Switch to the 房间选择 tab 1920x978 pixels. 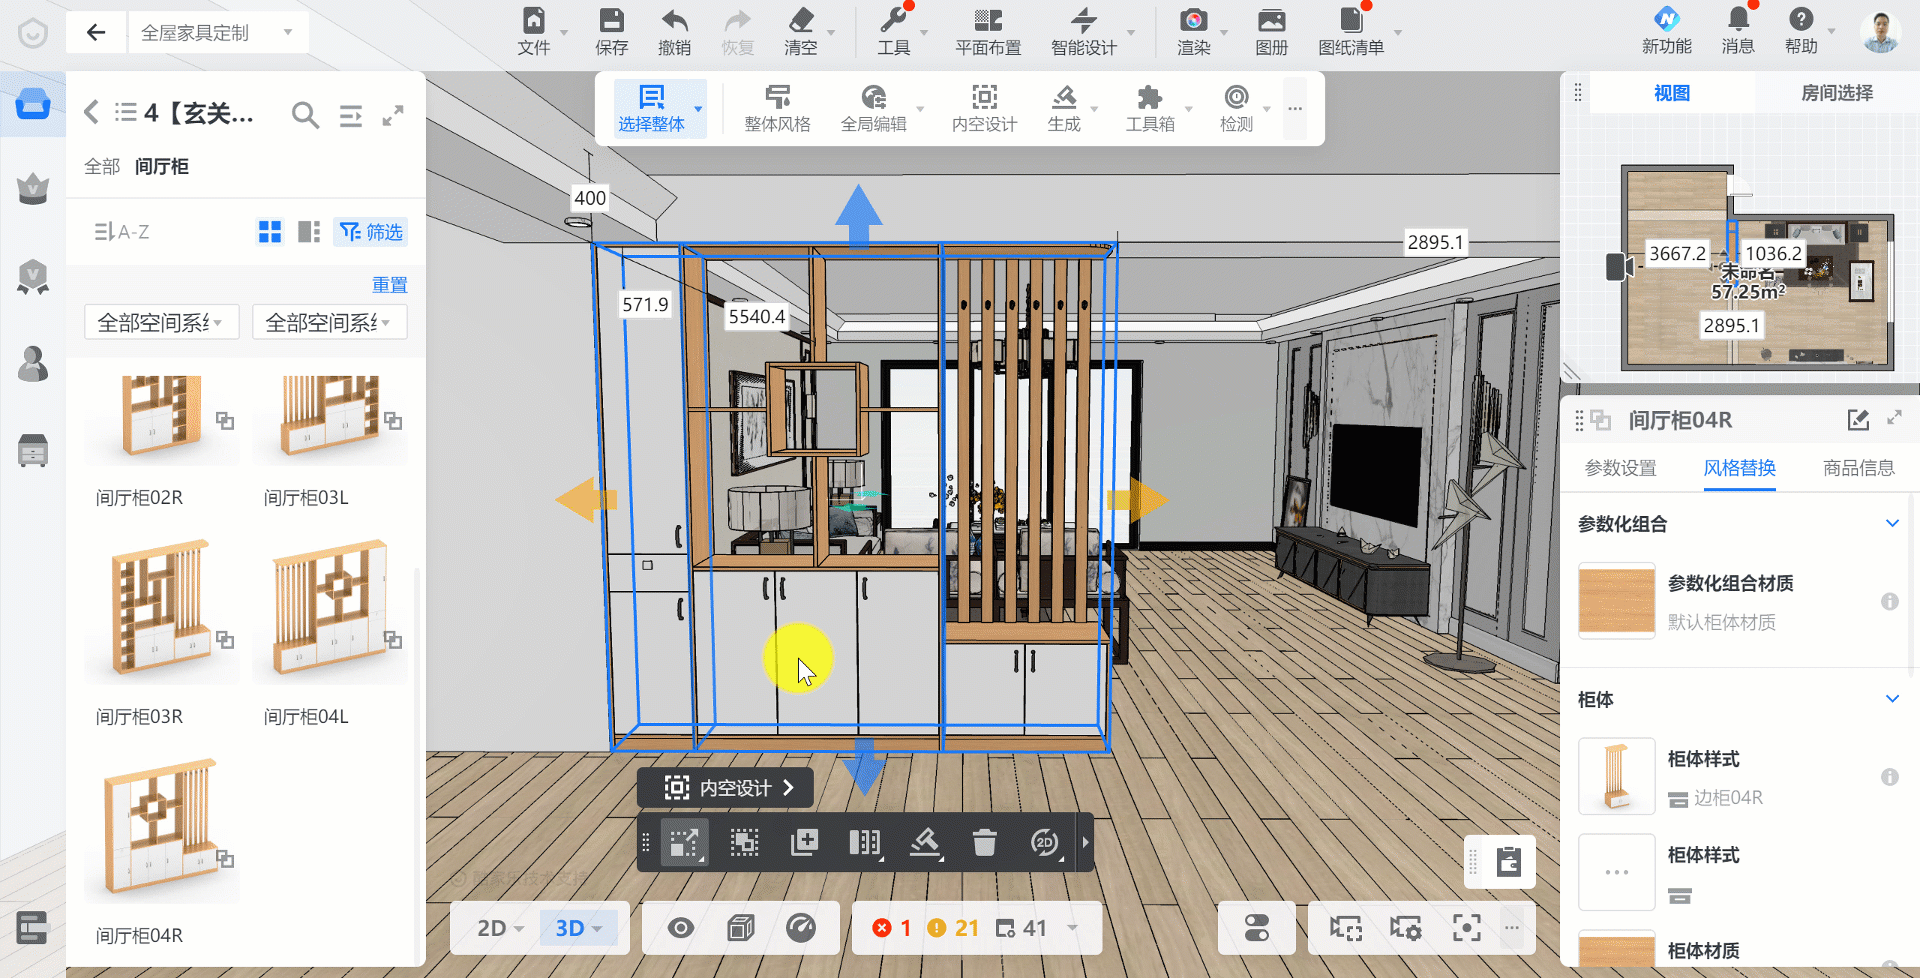pos(1836,93)
